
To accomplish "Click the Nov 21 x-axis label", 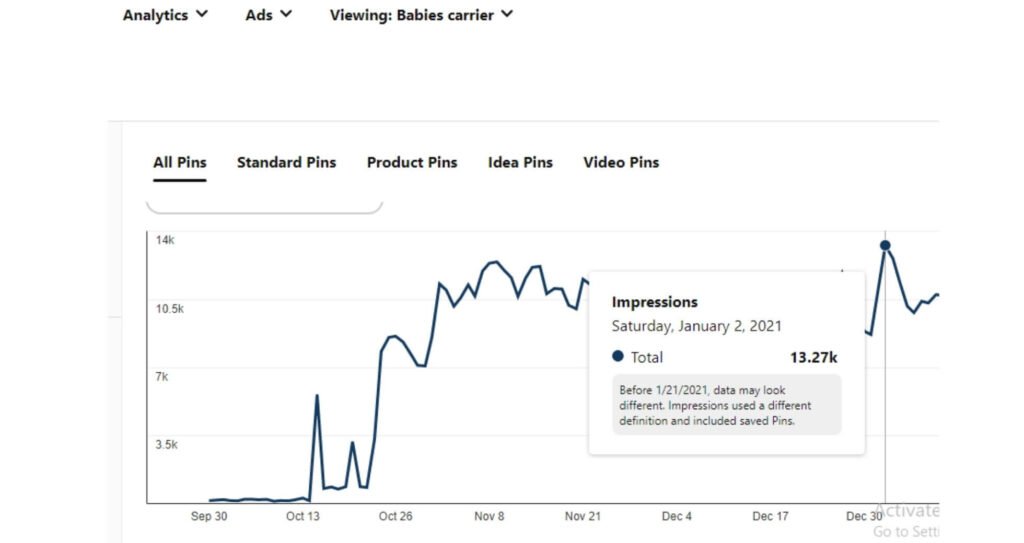I will tap(582, 516).
